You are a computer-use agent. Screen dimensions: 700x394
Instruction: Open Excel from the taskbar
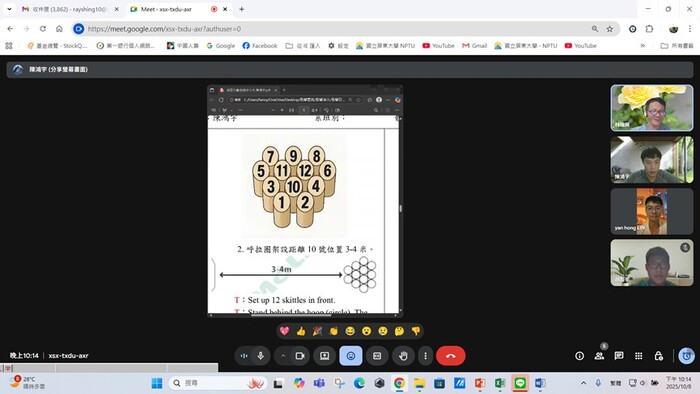tap(500, 383)
